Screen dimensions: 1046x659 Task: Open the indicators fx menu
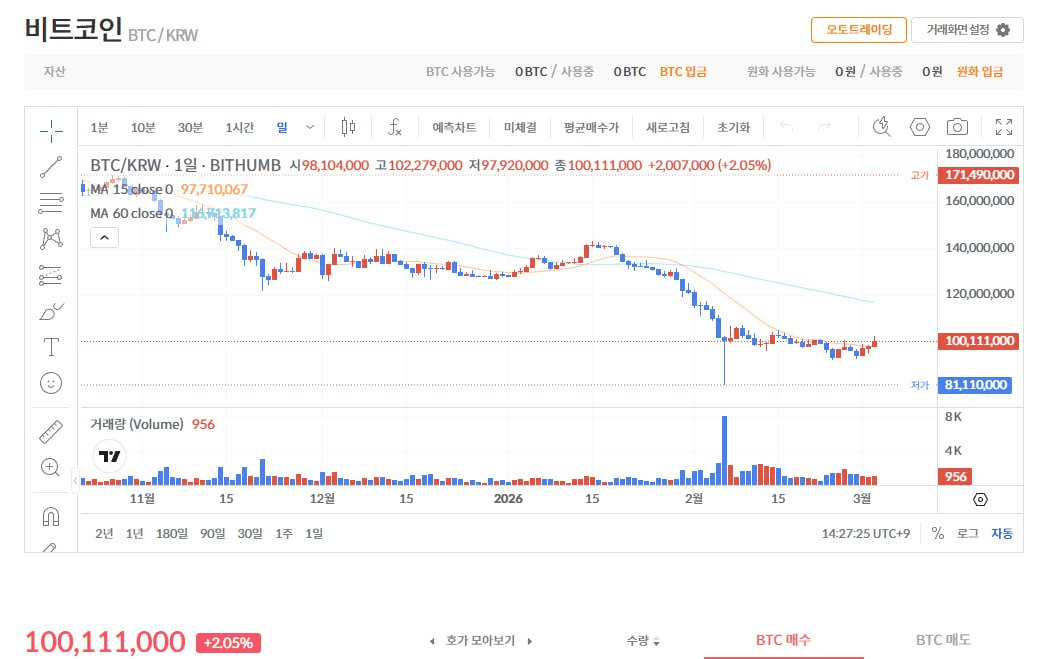(x=394, y=127)
